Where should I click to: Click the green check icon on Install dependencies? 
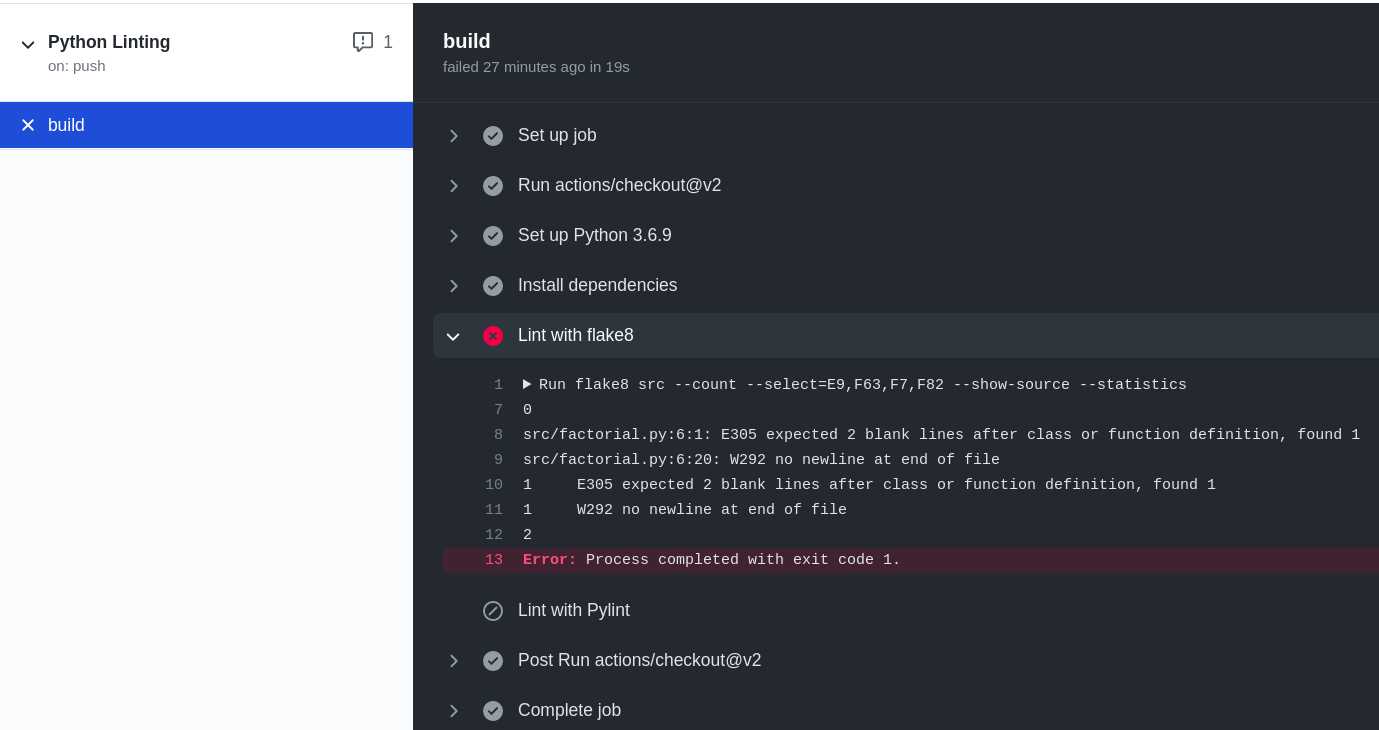tap(493, 286)
